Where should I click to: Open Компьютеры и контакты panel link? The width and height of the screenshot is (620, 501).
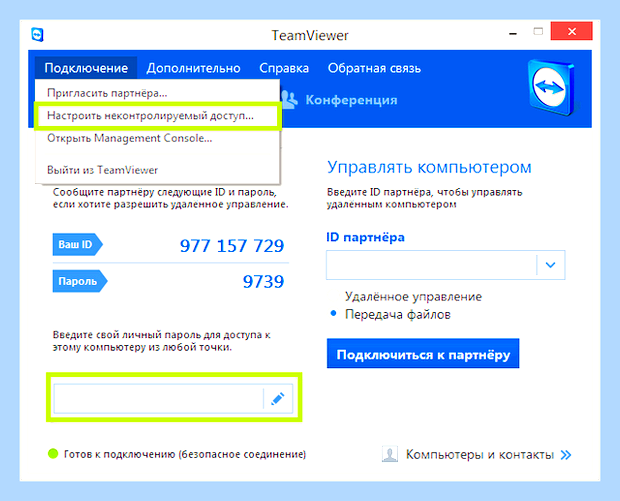(x=480, y=455)
